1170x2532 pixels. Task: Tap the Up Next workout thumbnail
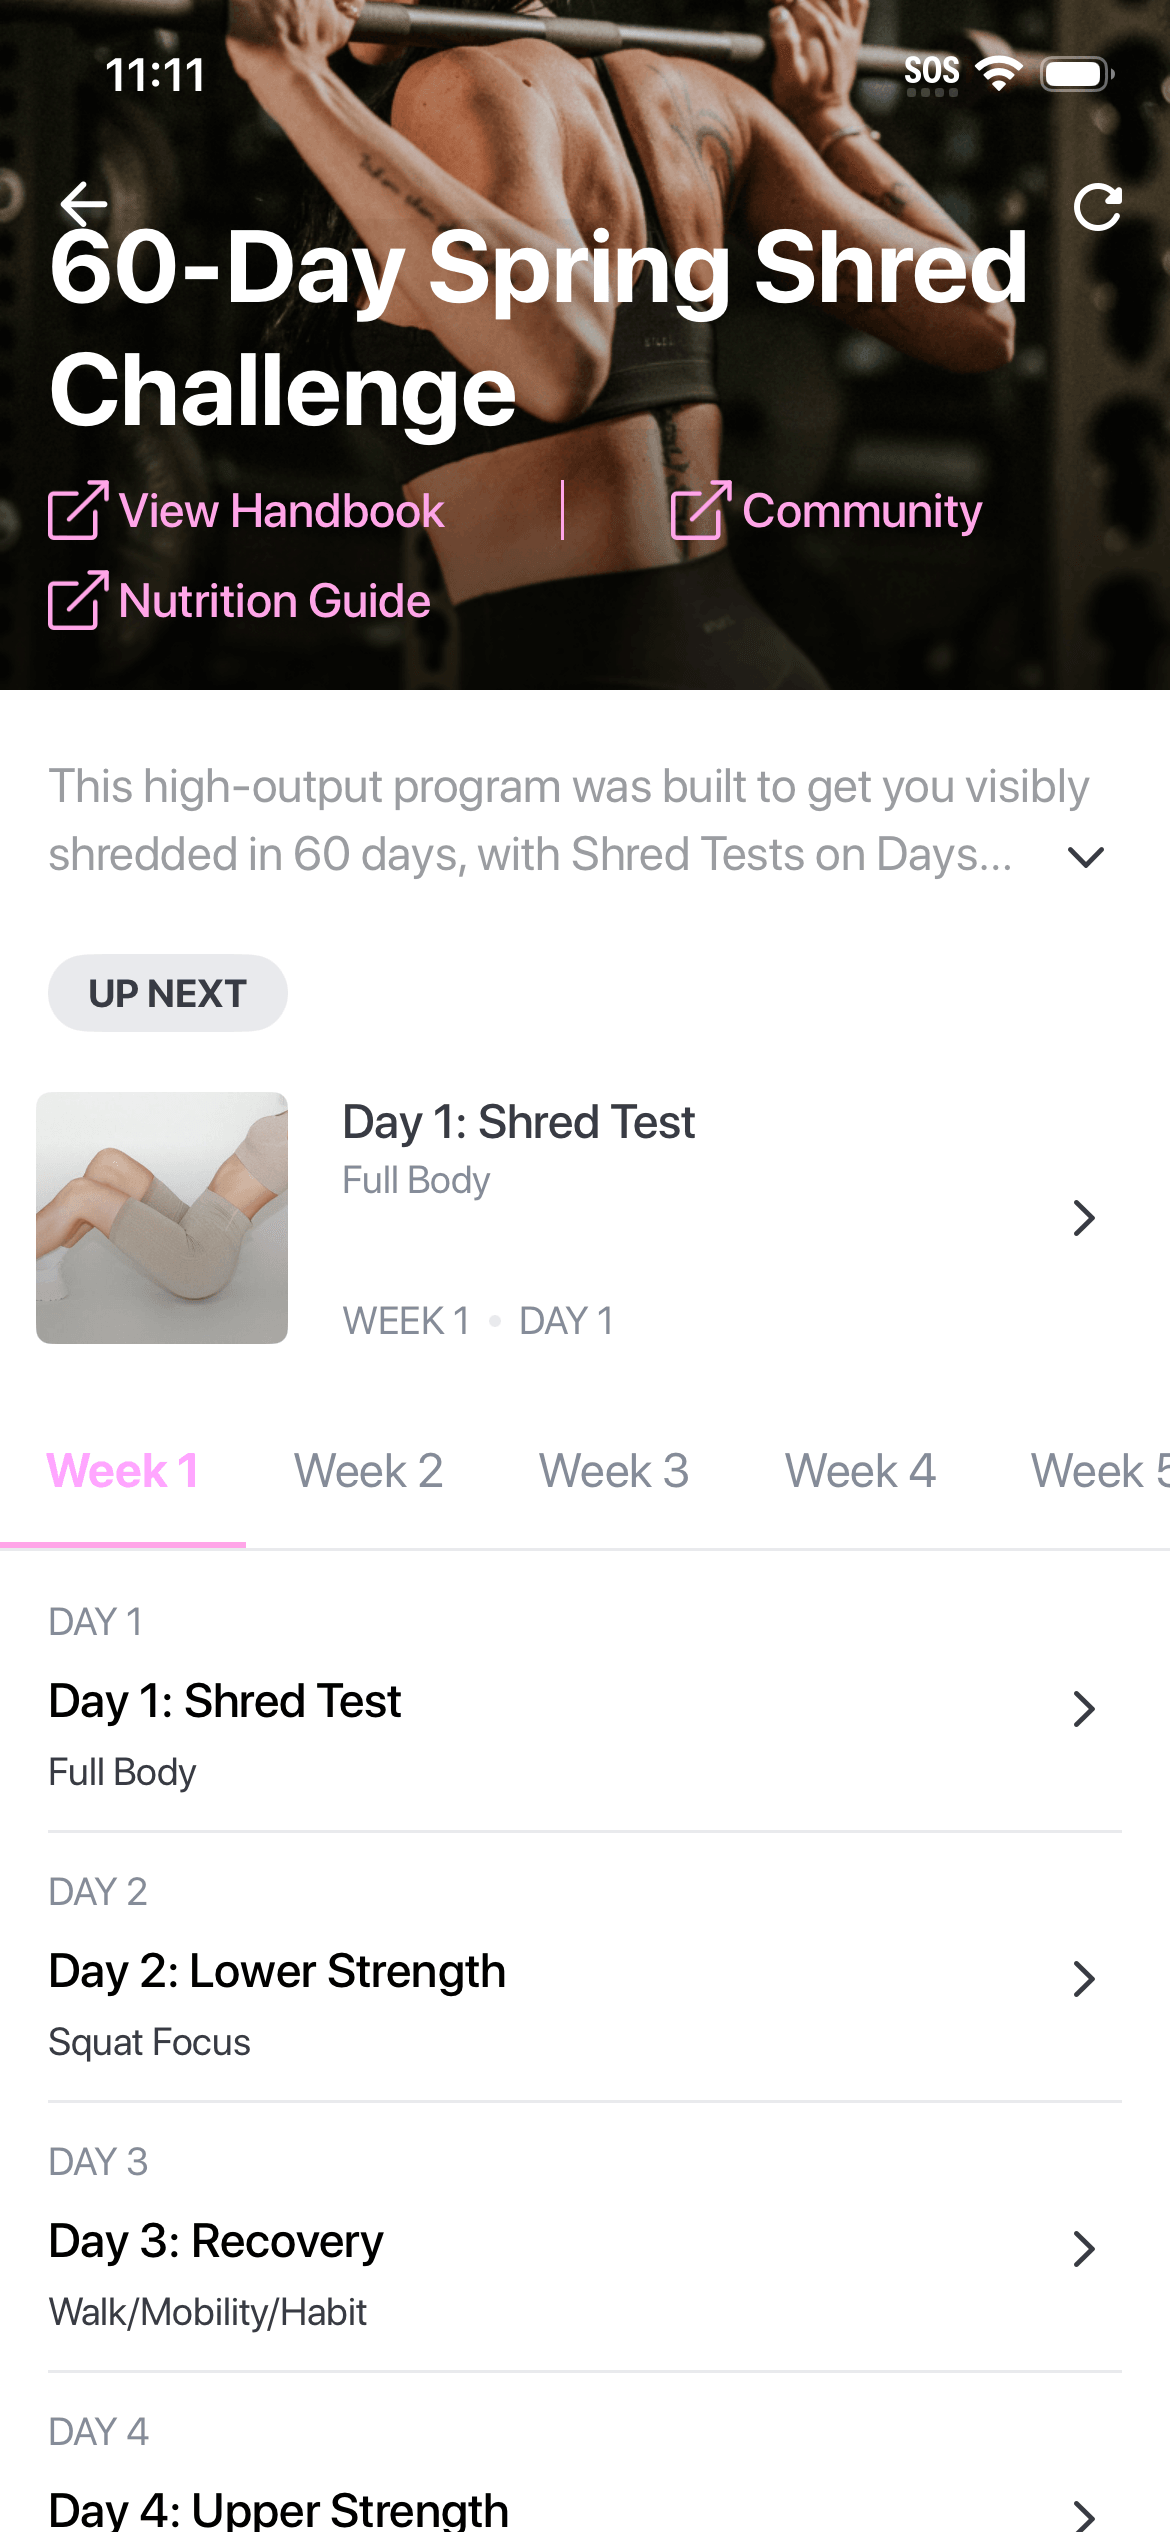click(162, 1218)
